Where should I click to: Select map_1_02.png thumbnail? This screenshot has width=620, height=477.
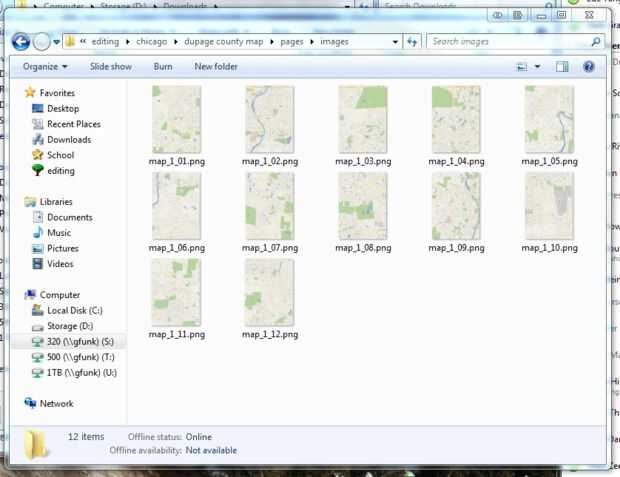[270, 119]
